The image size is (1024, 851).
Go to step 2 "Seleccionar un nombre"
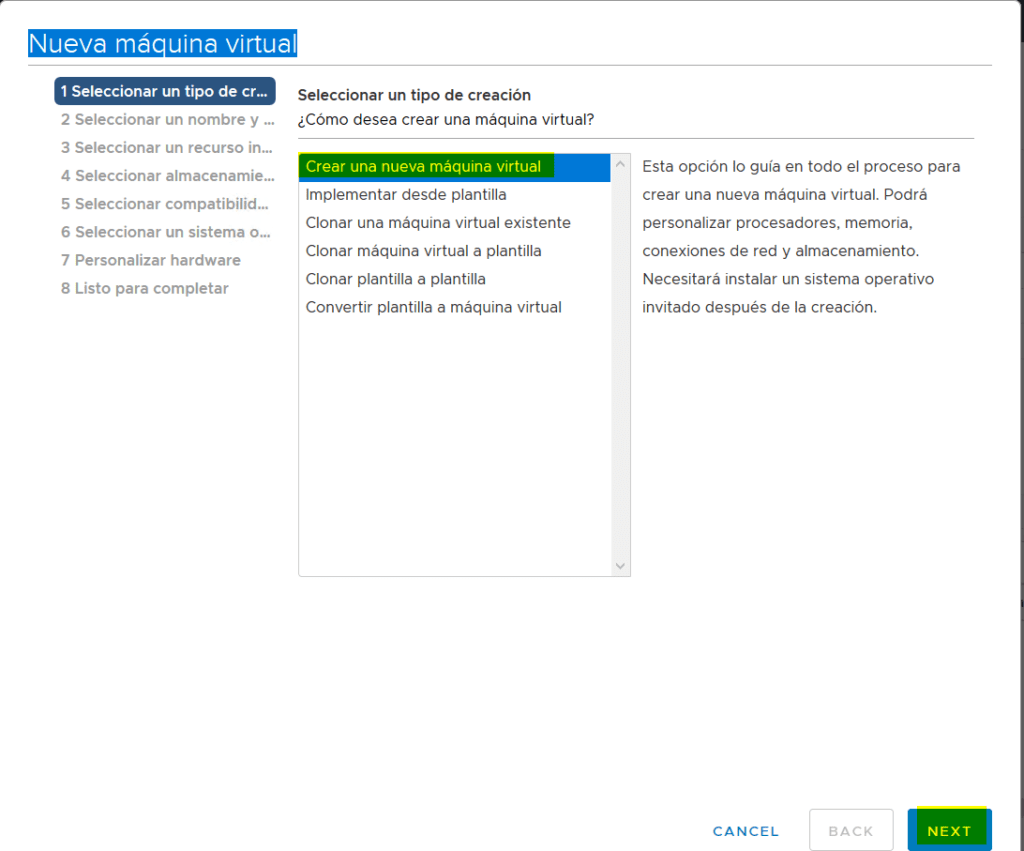tap(164, 119)
